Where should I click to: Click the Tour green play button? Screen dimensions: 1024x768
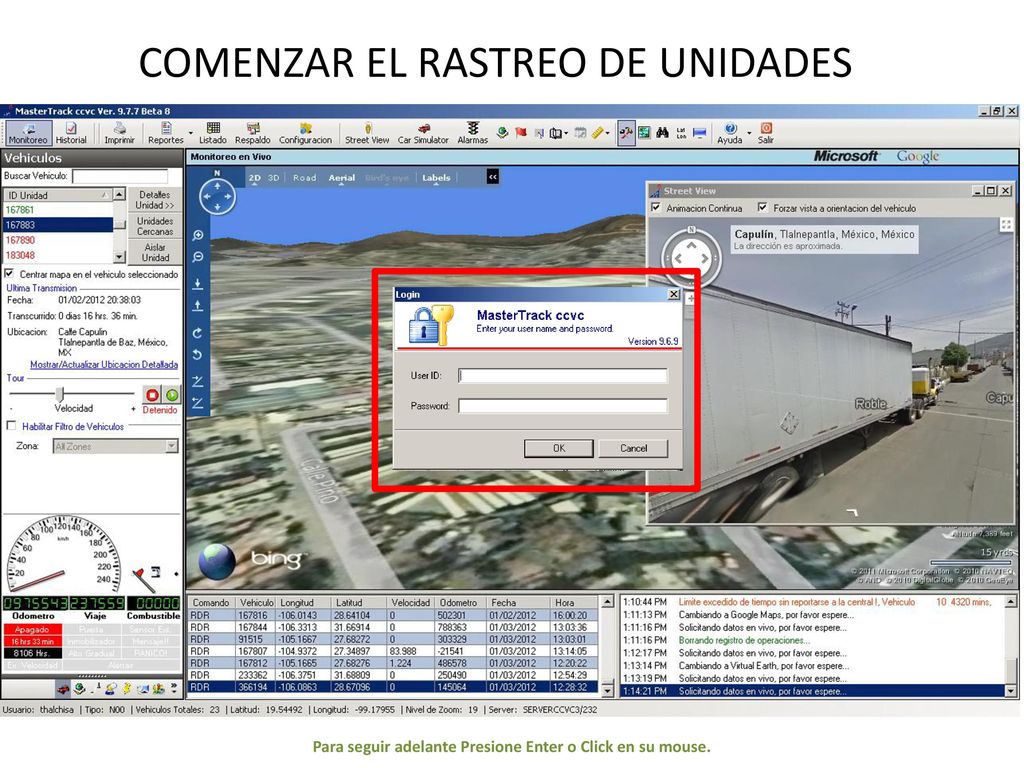[171, 394]
